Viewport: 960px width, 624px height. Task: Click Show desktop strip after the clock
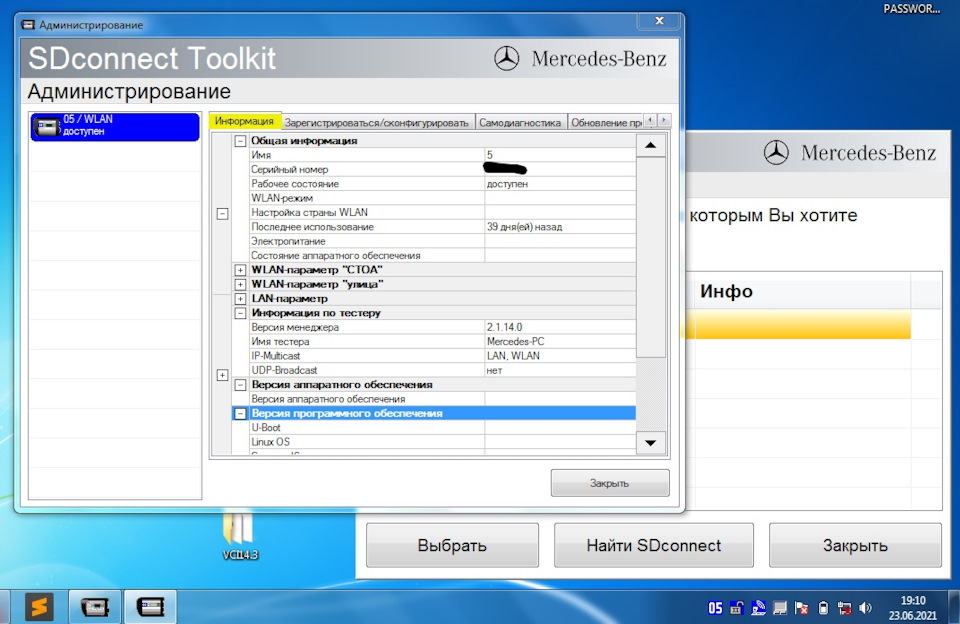tap(954, 607)
